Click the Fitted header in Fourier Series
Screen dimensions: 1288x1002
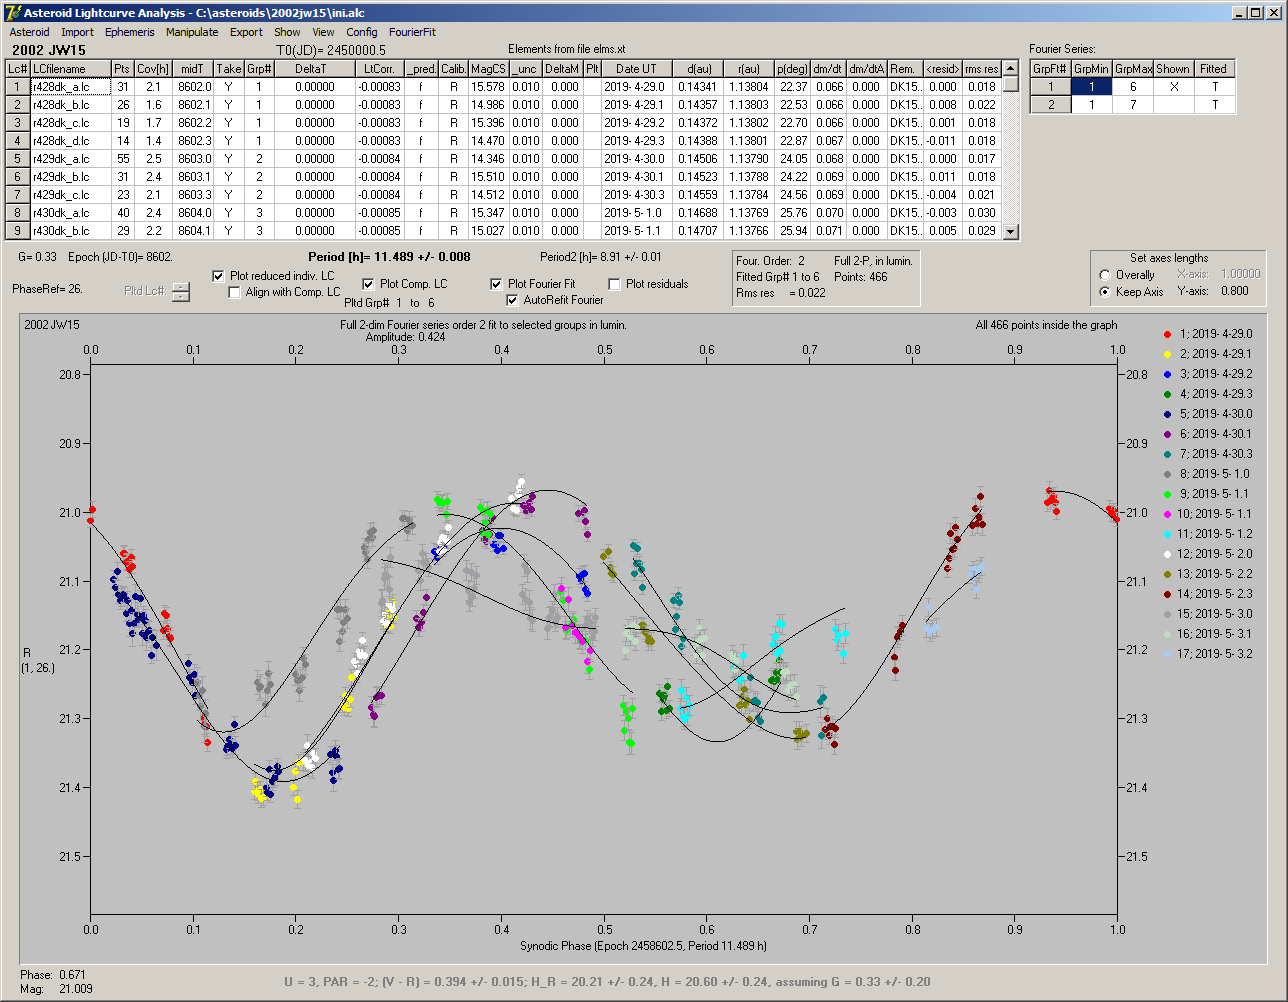tap(1213, 69)
